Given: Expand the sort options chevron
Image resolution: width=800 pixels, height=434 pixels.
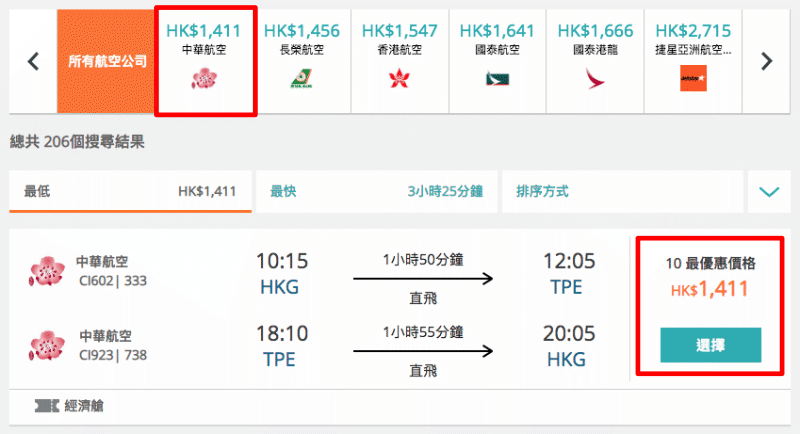Looking at the screenshot, I should coord(769,192).
